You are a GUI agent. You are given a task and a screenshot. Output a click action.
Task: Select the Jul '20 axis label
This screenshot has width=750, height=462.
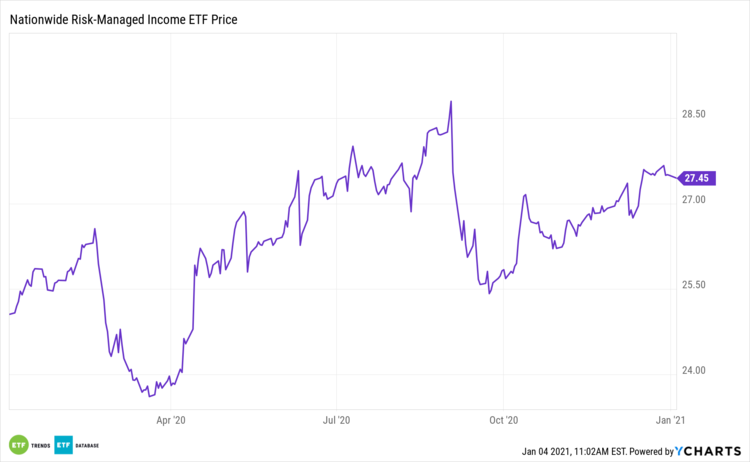338,420
